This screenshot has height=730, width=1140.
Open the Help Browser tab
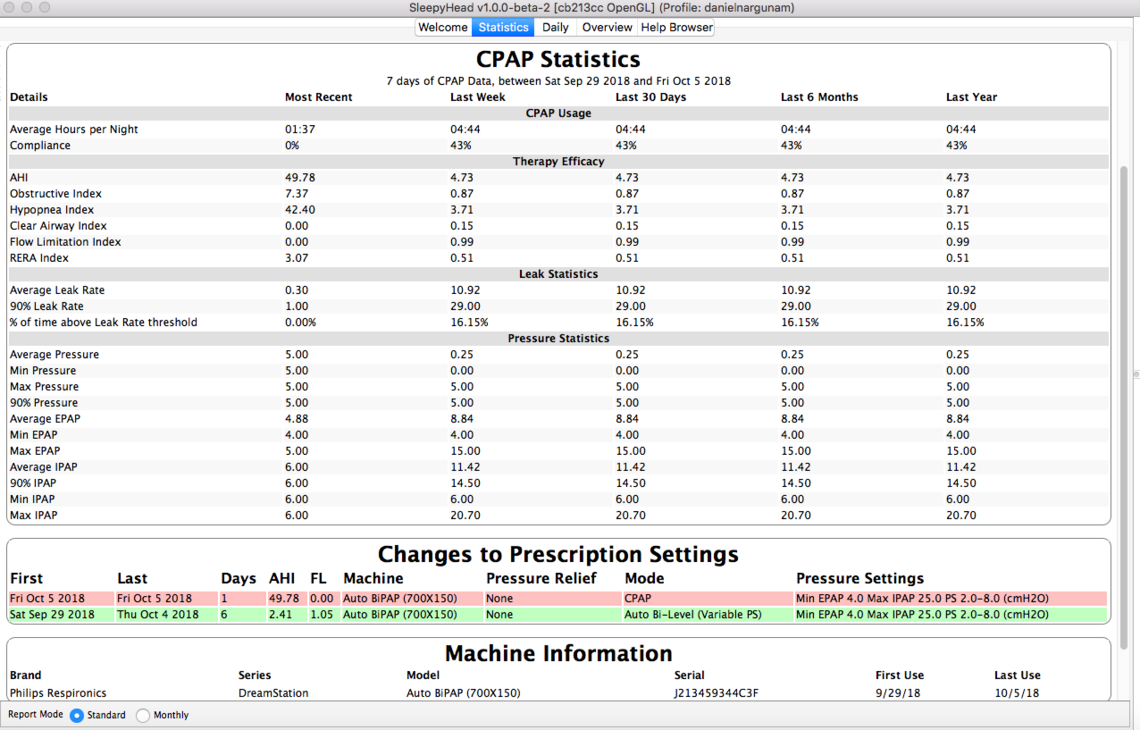tap(677, 27)
